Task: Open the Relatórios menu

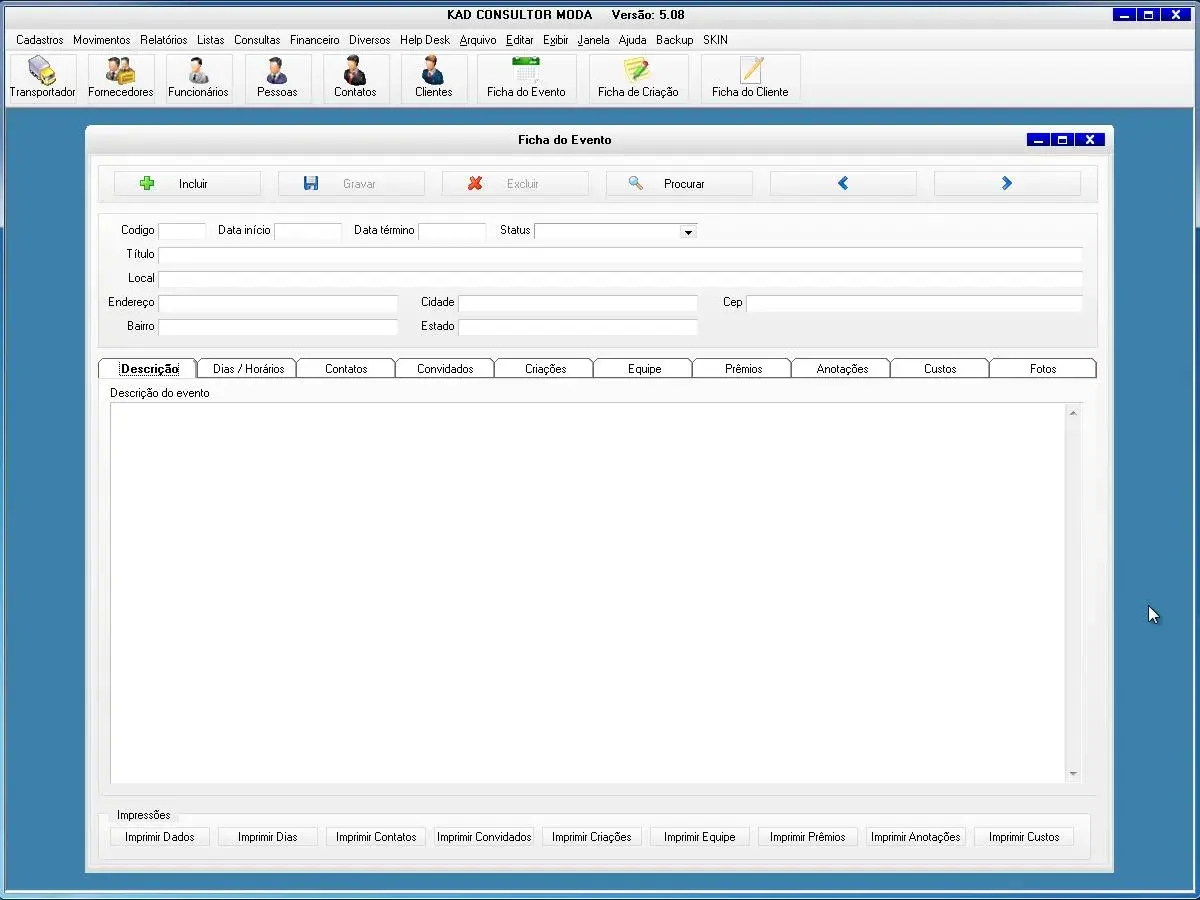Action: (x=163, y=40)
